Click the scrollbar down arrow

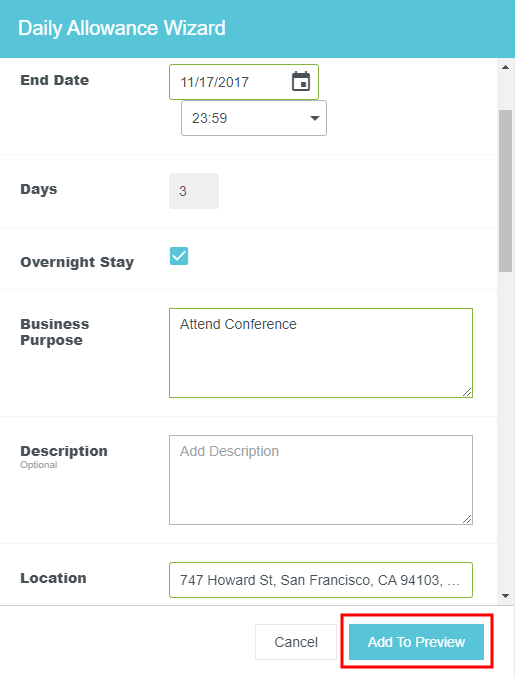coord(505,596)
